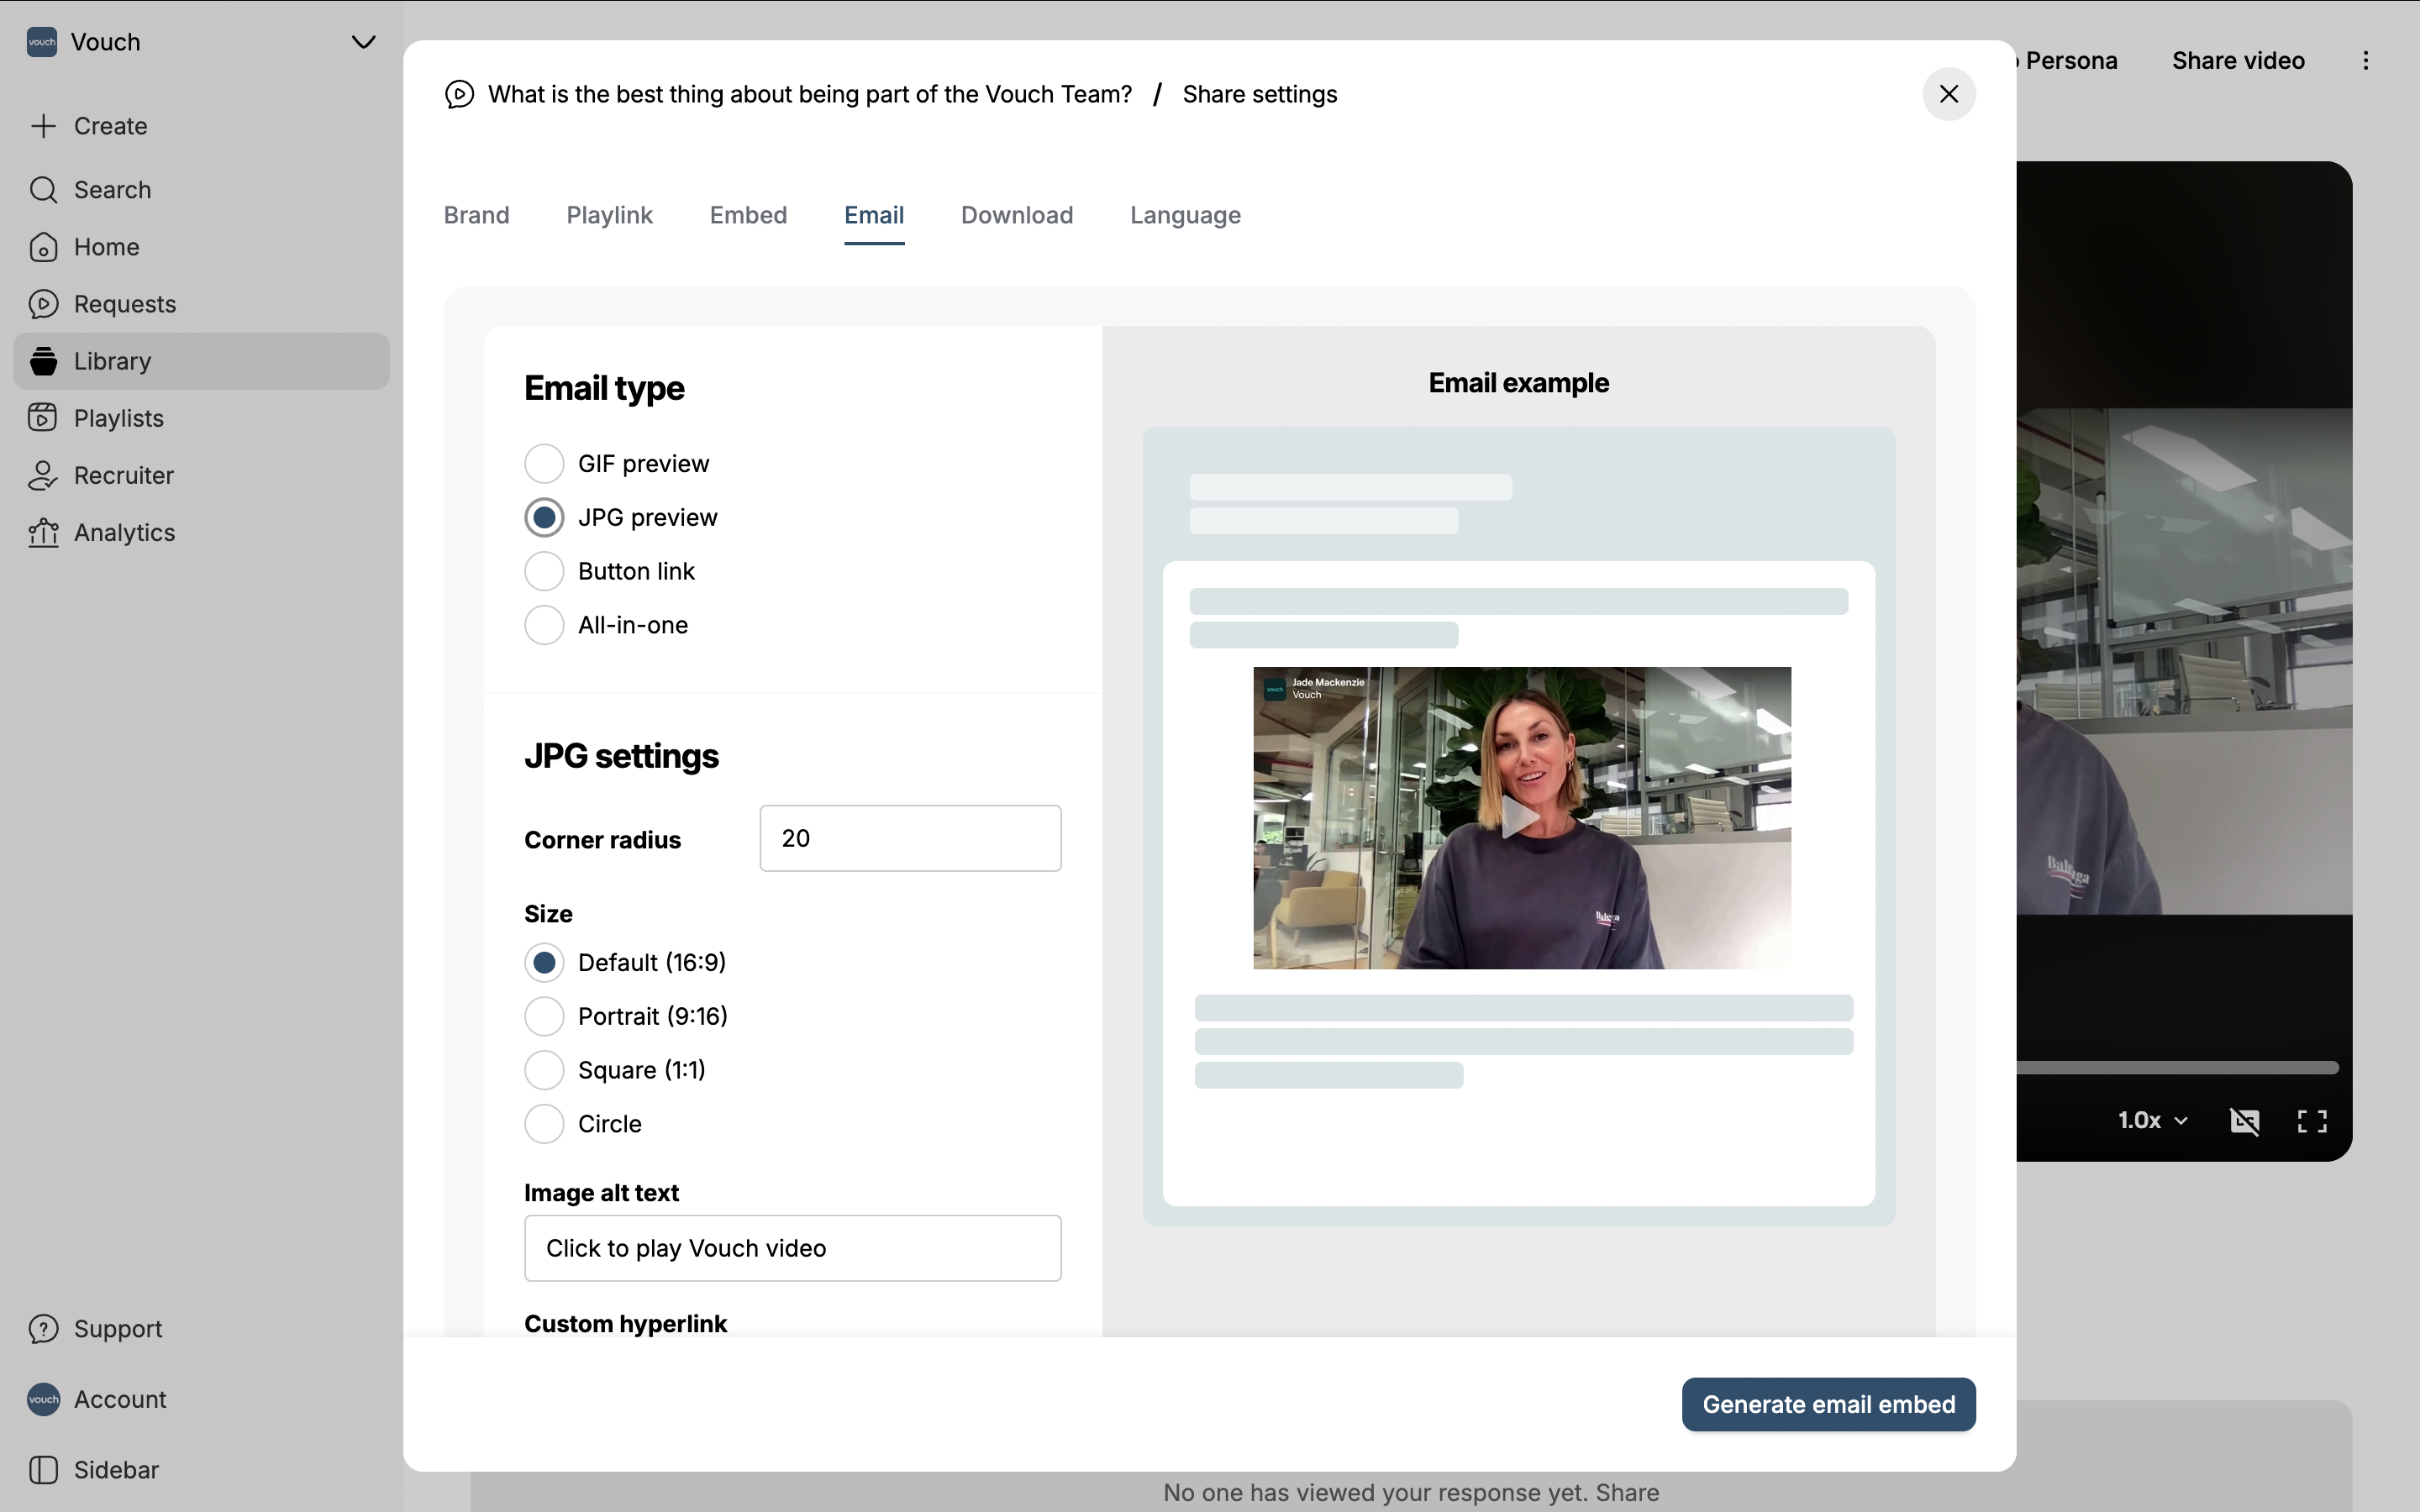This screenshot has width=2420, height=1512.
Task: Open the Recruiter person icon
Action: click(x=43, y=475)
